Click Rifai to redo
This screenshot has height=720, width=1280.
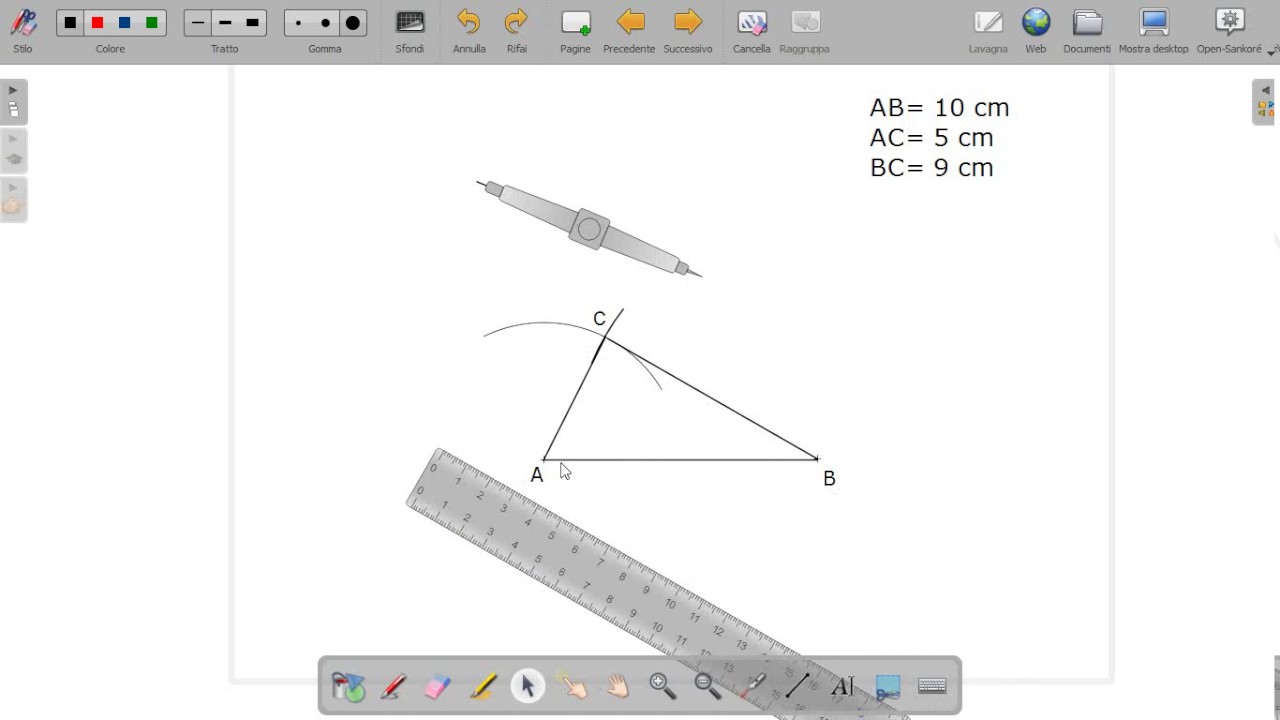(516, 31)
